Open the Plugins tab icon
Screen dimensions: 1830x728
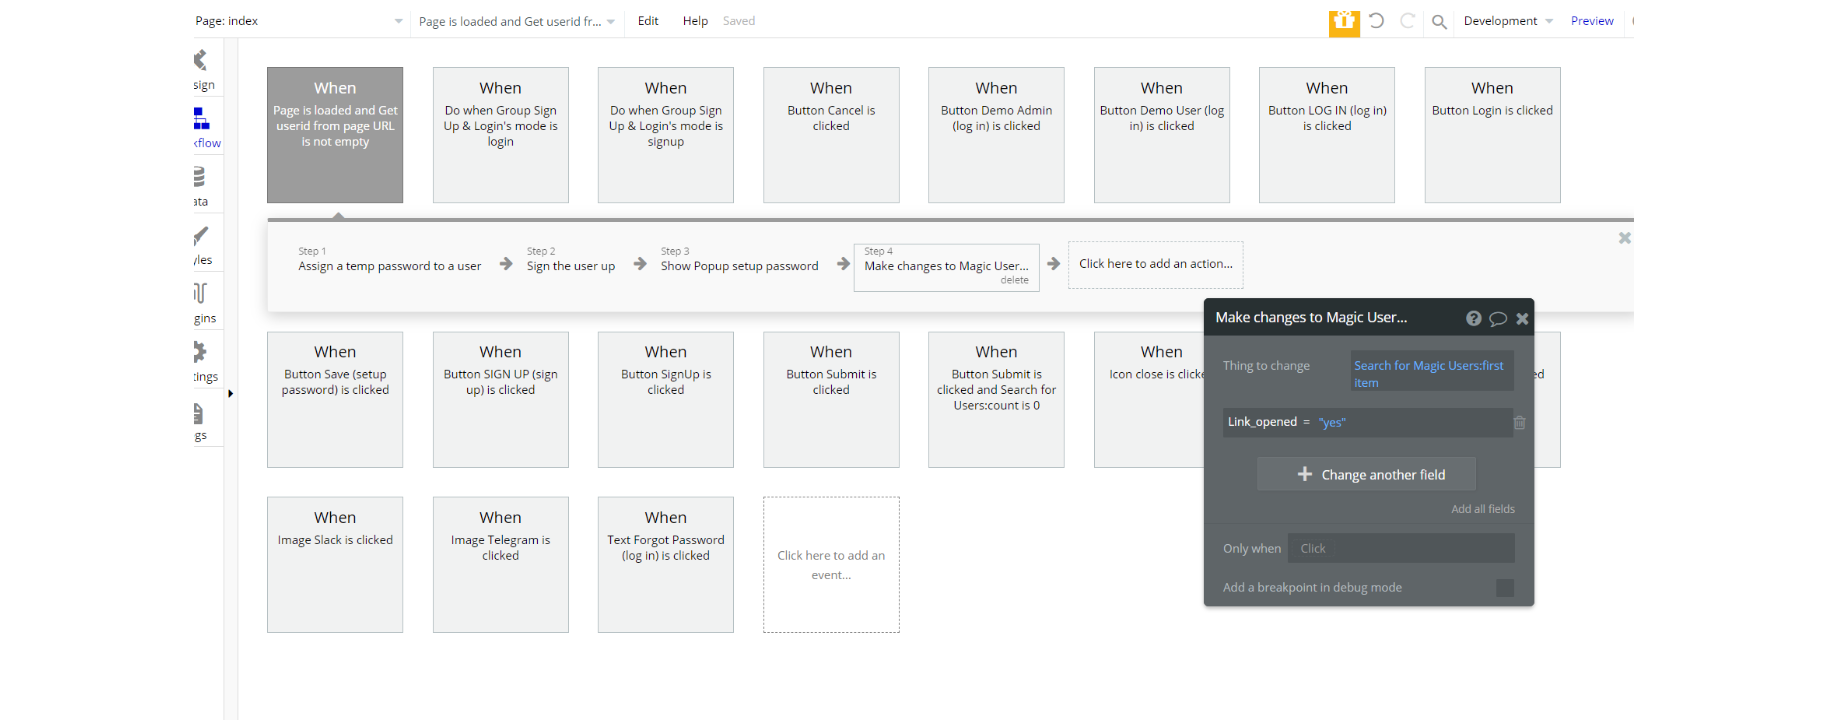200,293
